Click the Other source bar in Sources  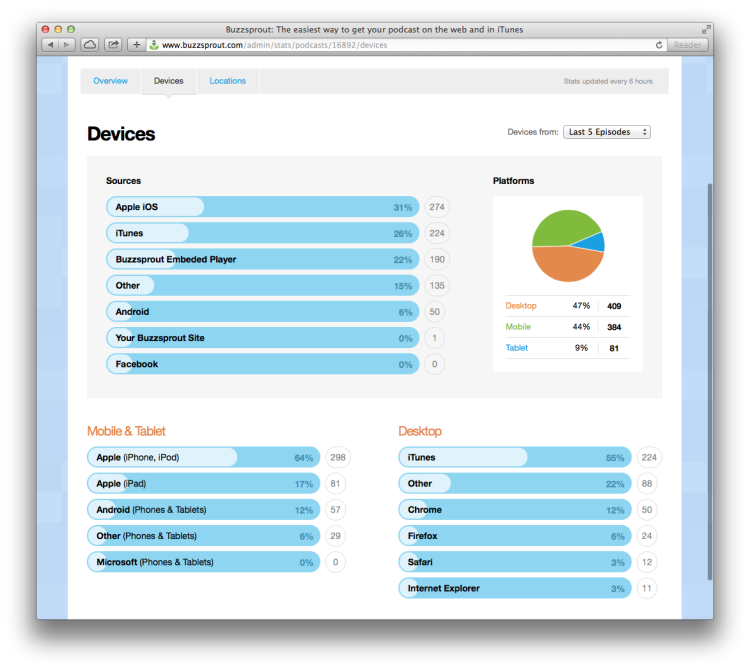pos(263,286)
